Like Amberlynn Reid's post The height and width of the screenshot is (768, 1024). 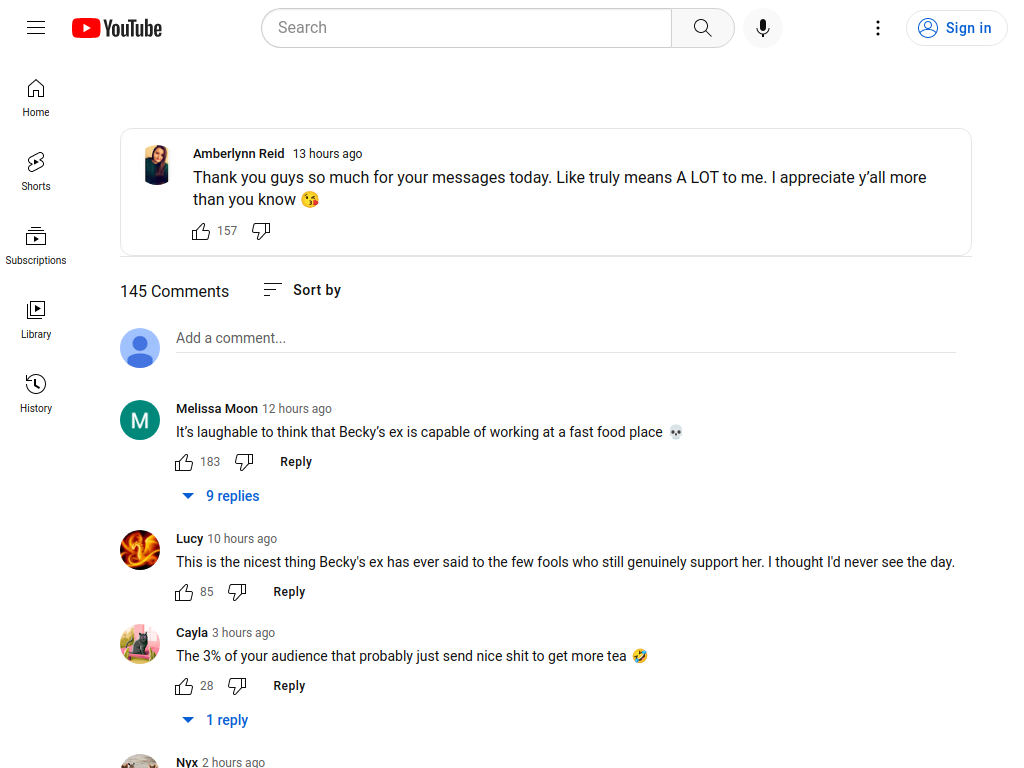click(200, 231)
